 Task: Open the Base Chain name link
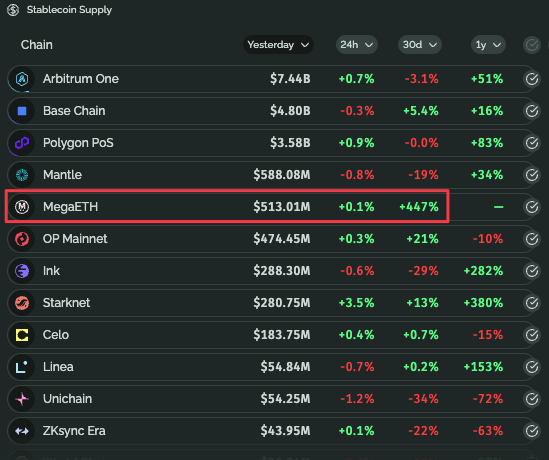pyautogui.click(x=74, y=111)
